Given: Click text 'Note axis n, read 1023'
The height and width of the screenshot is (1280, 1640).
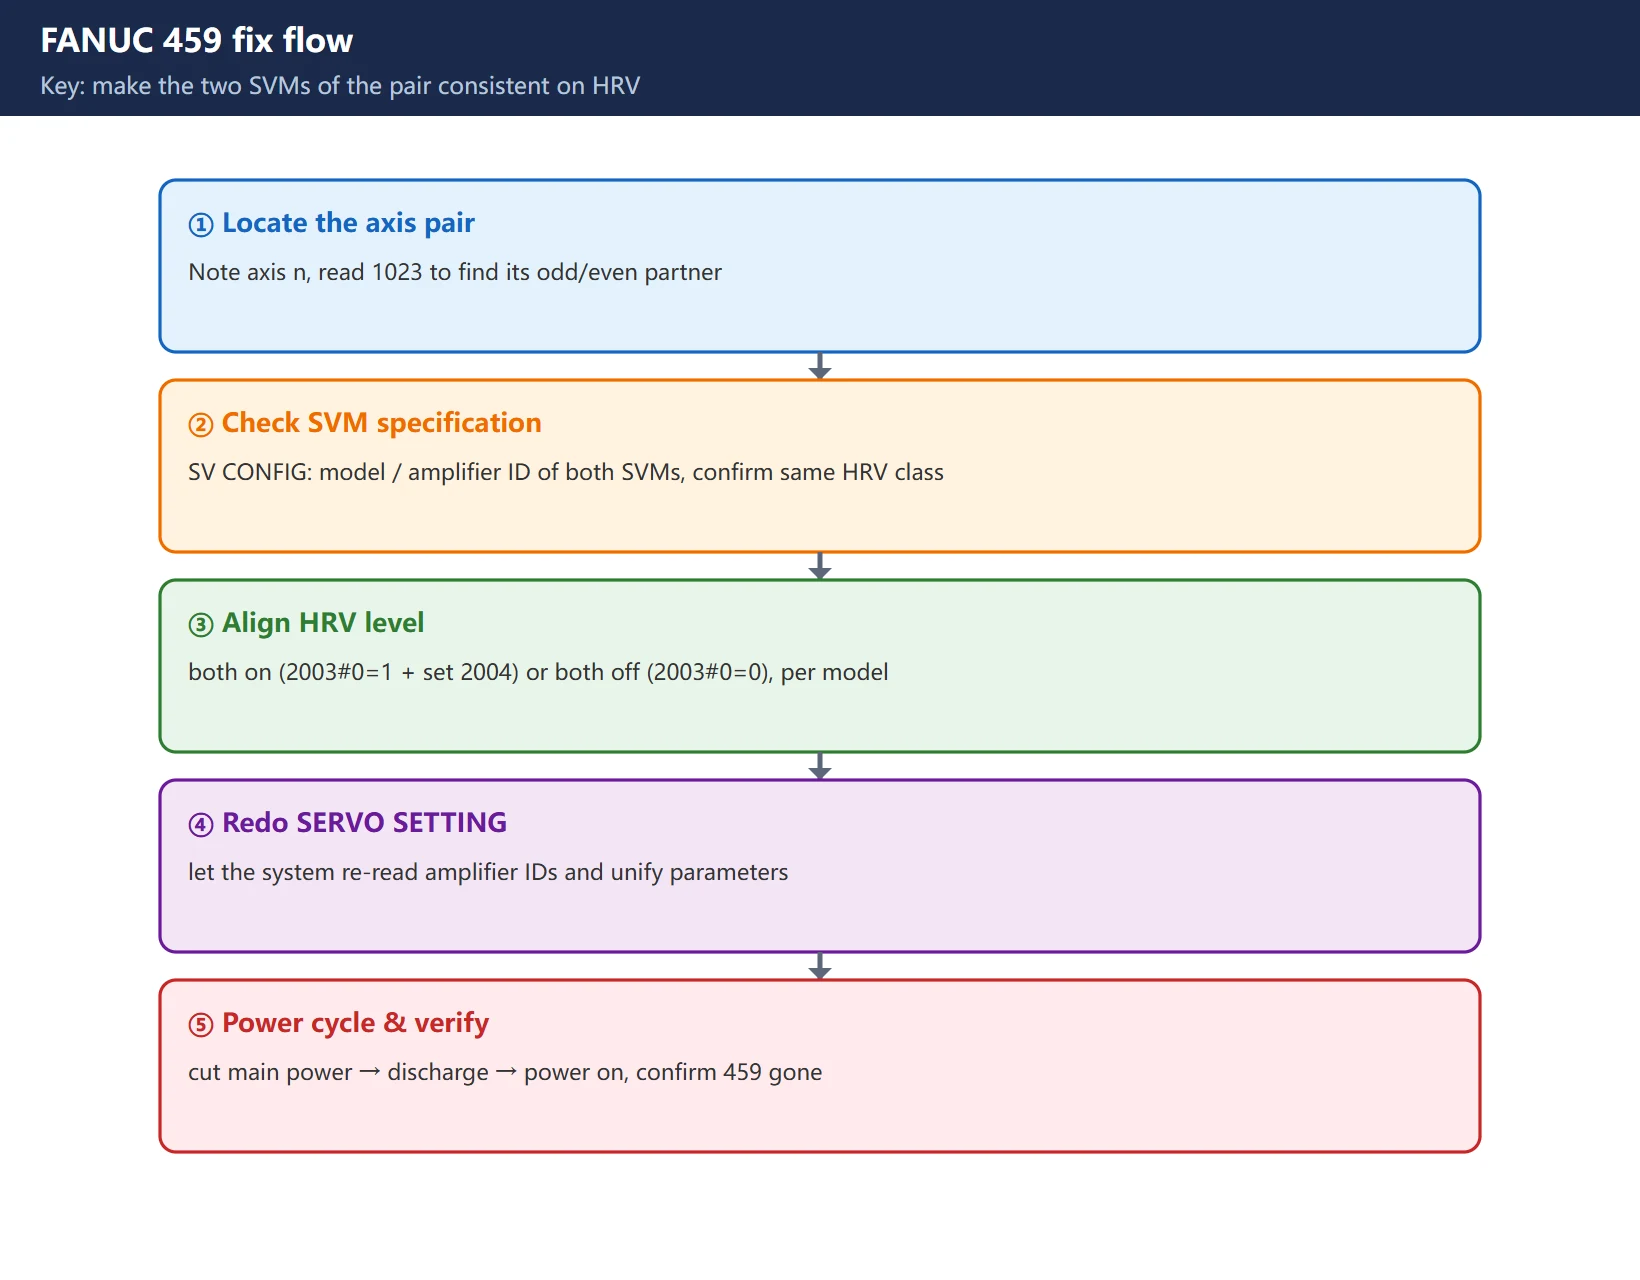Looking at the screenshot, I should 455,272.
